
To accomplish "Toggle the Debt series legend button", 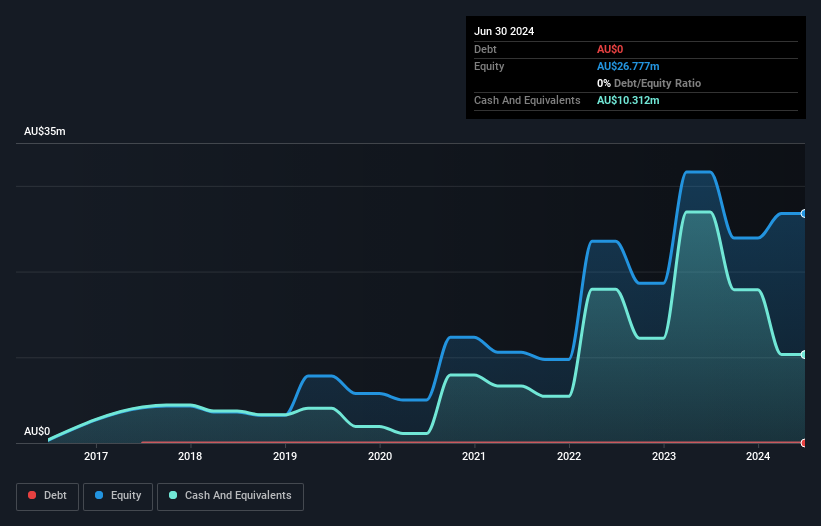I will coord(47,496).
